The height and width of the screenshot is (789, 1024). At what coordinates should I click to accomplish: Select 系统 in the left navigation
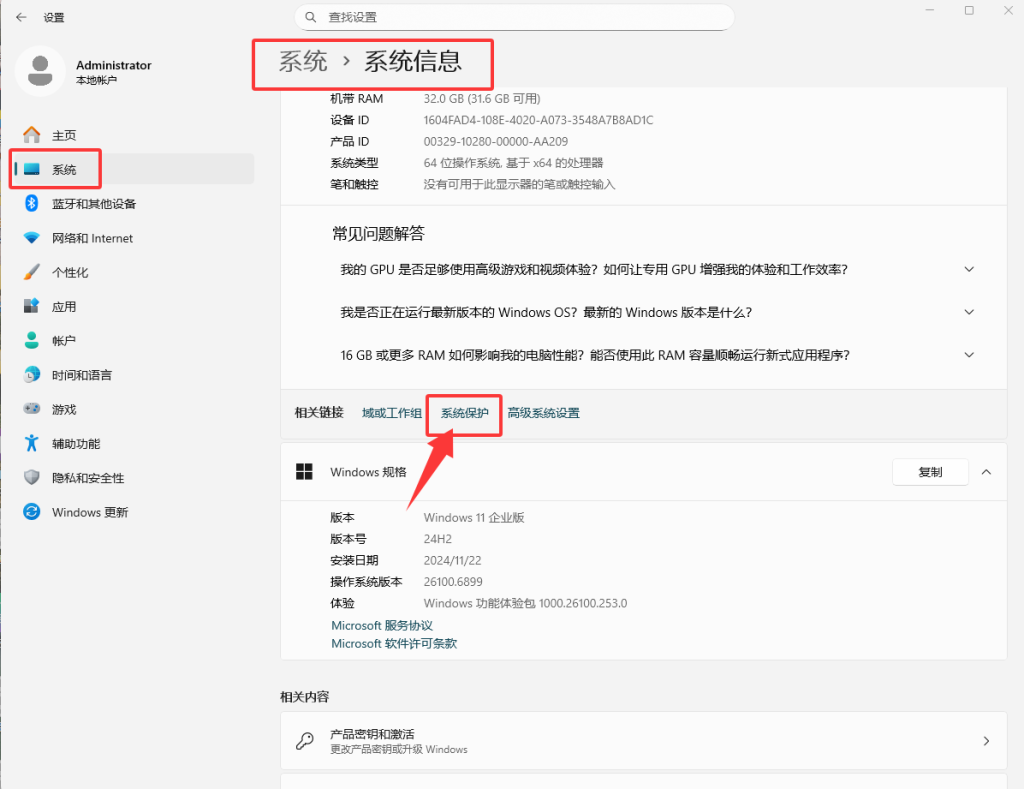(55, 169)
